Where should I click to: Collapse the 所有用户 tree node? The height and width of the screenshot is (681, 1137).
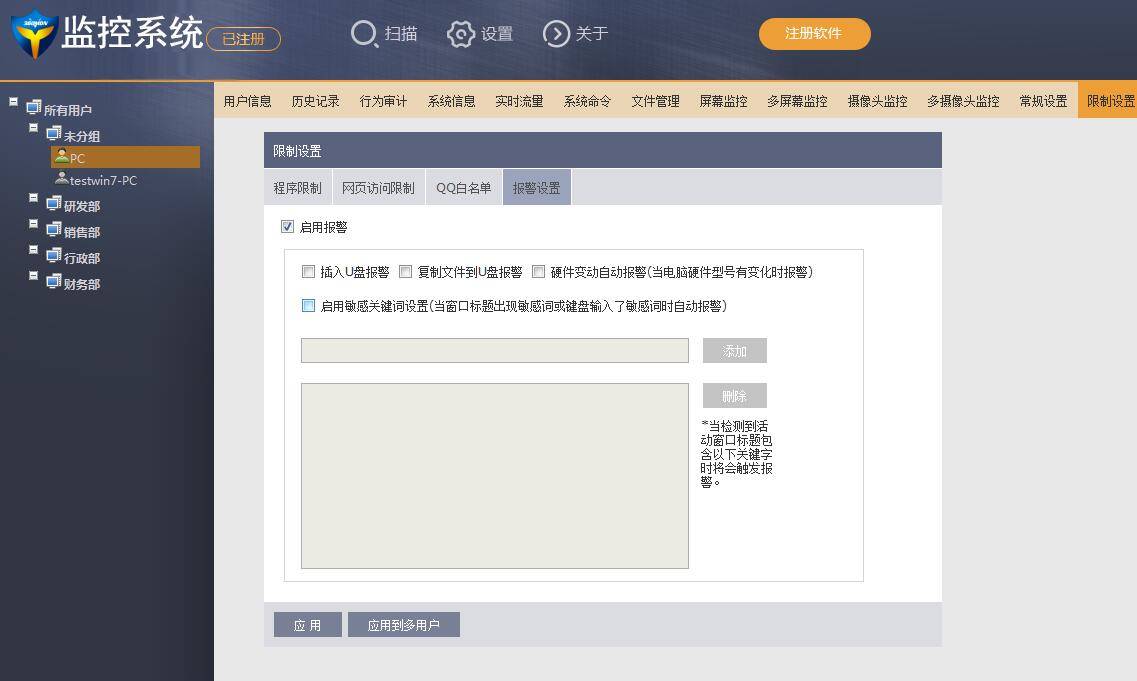coord(13,102)
